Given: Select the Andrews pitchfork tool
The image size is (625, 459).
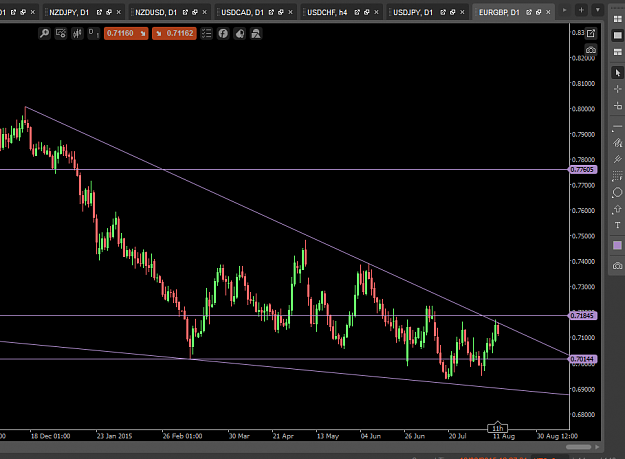Looking at the screenshot, I should coord(617,159).
